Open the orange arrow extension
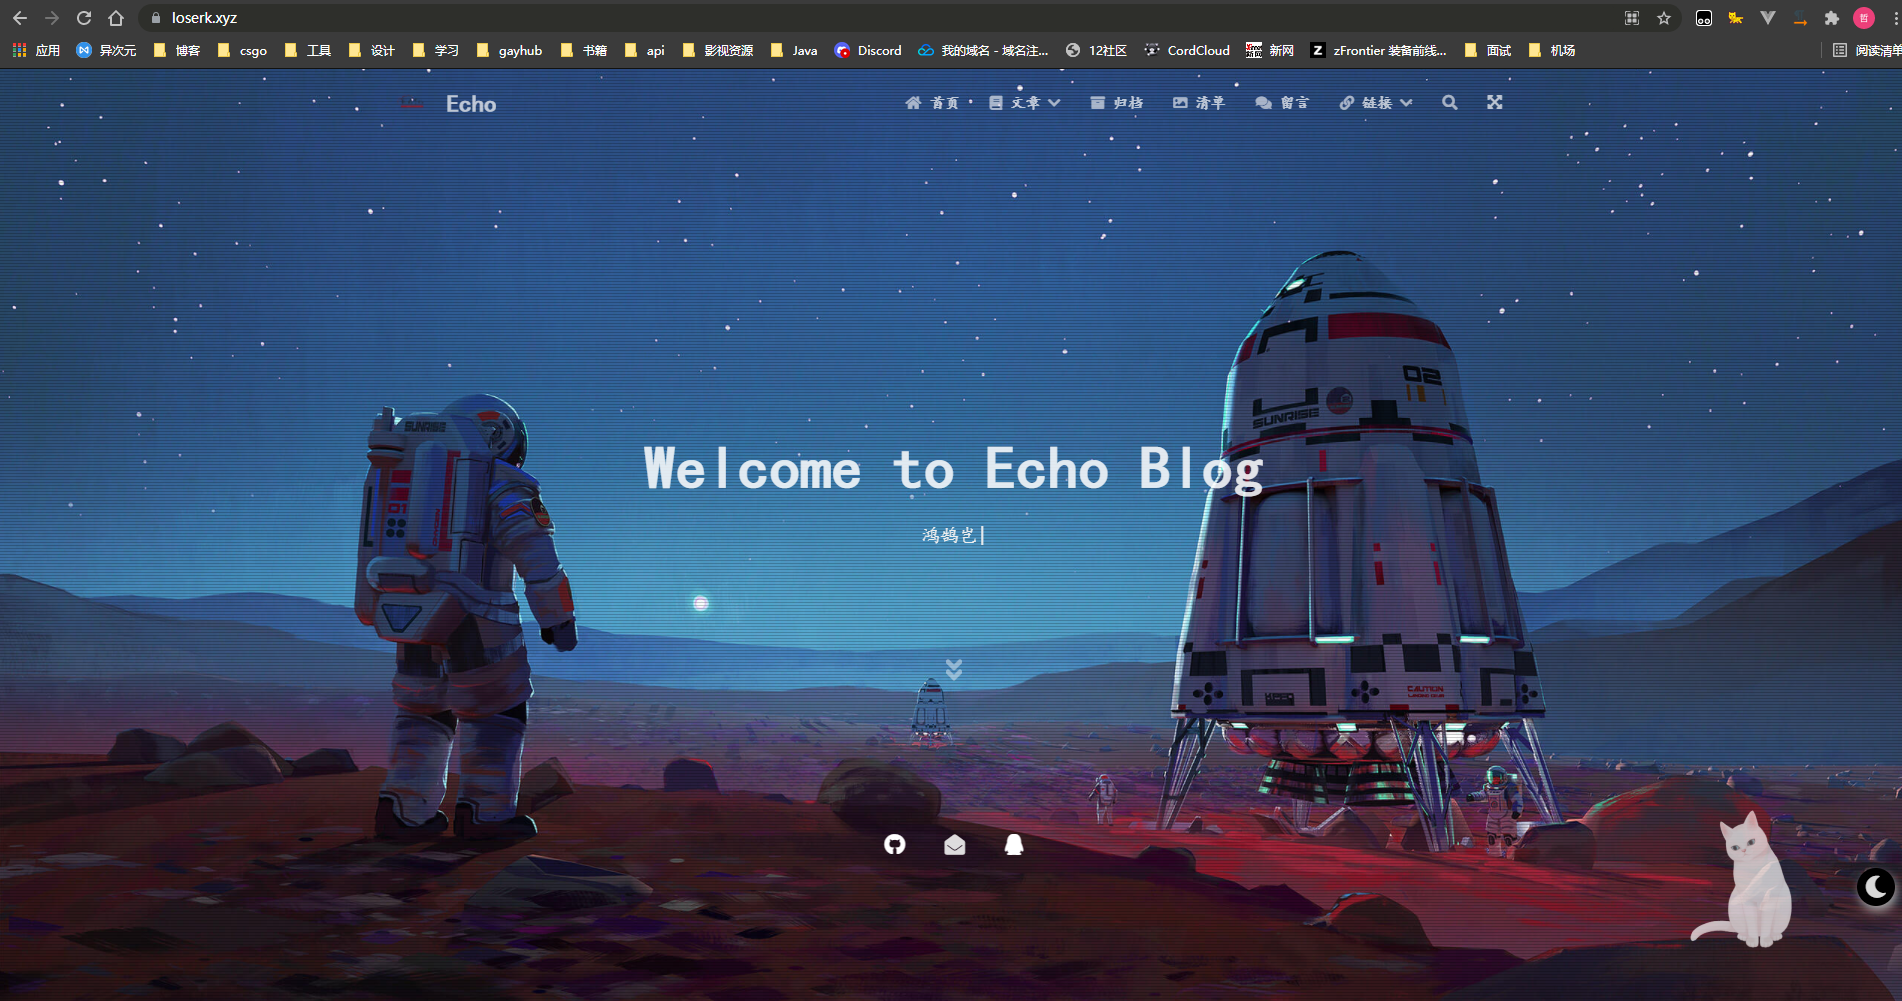This screenshot has height=1001, width=1902. pyautogui.click(x=1800, y=18)
